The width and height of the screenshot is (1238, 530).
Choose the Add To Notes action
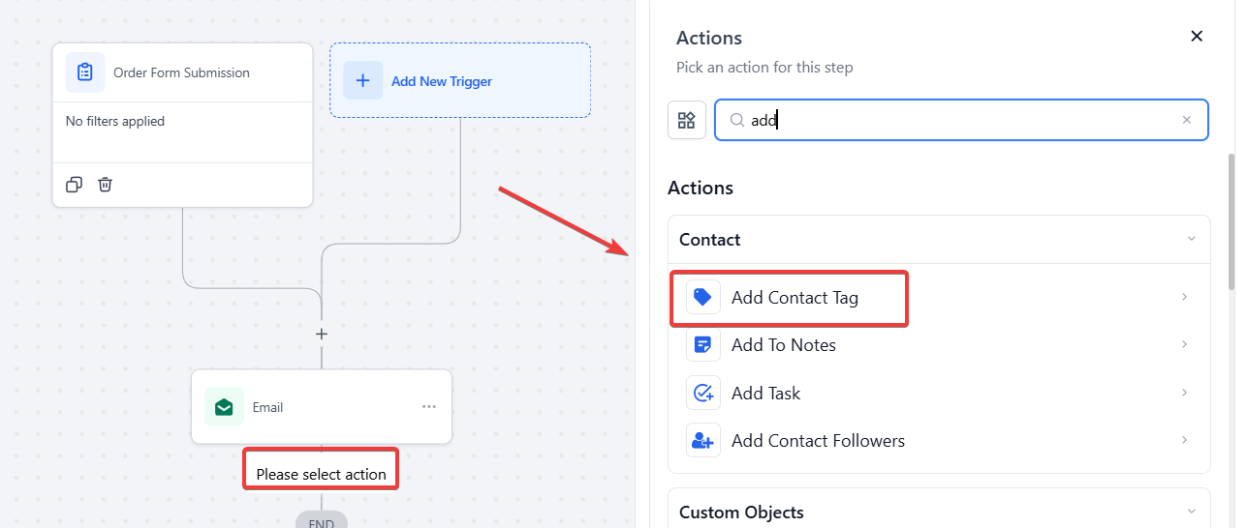[783, 345]
